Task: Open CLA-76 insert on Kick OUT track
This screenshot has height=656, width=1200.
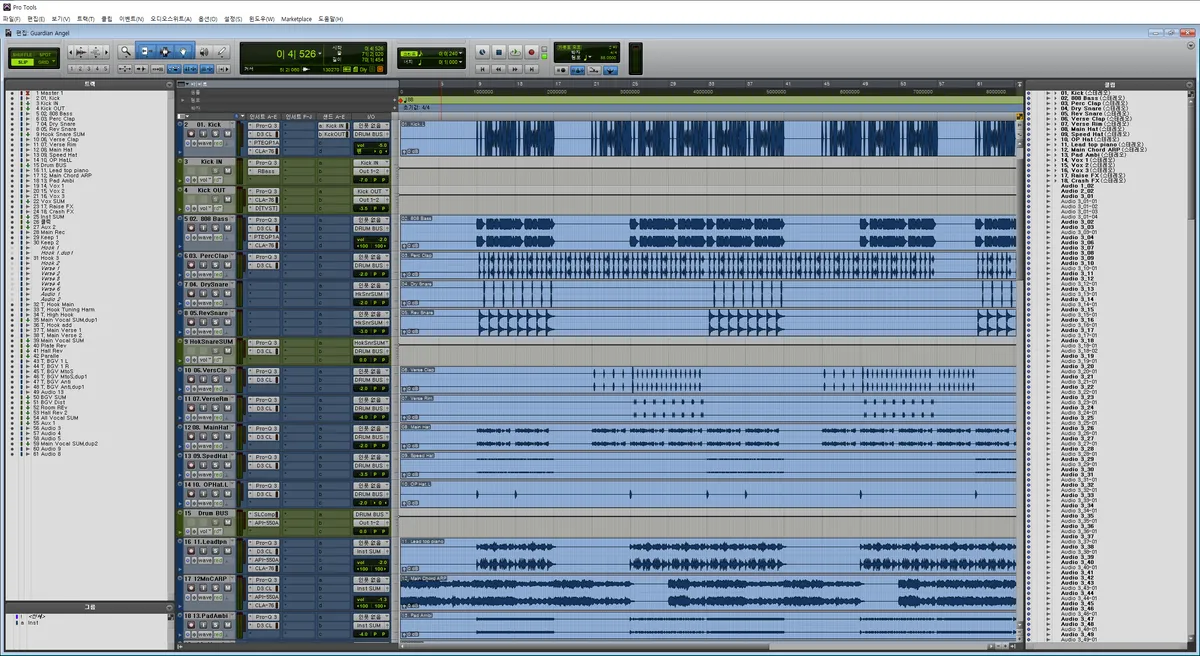Action: pyautogui.click(x=264, y=198)
